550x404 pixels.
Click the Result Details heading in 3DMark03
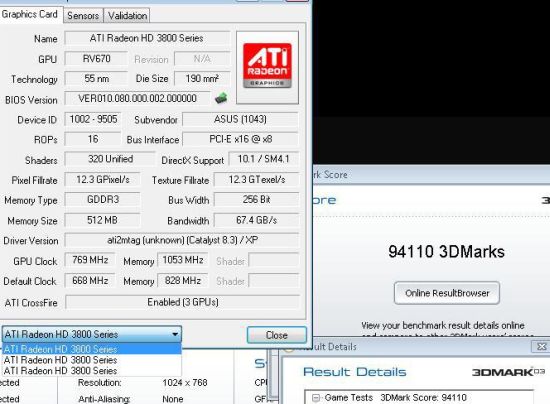click(x=355, y=372)
